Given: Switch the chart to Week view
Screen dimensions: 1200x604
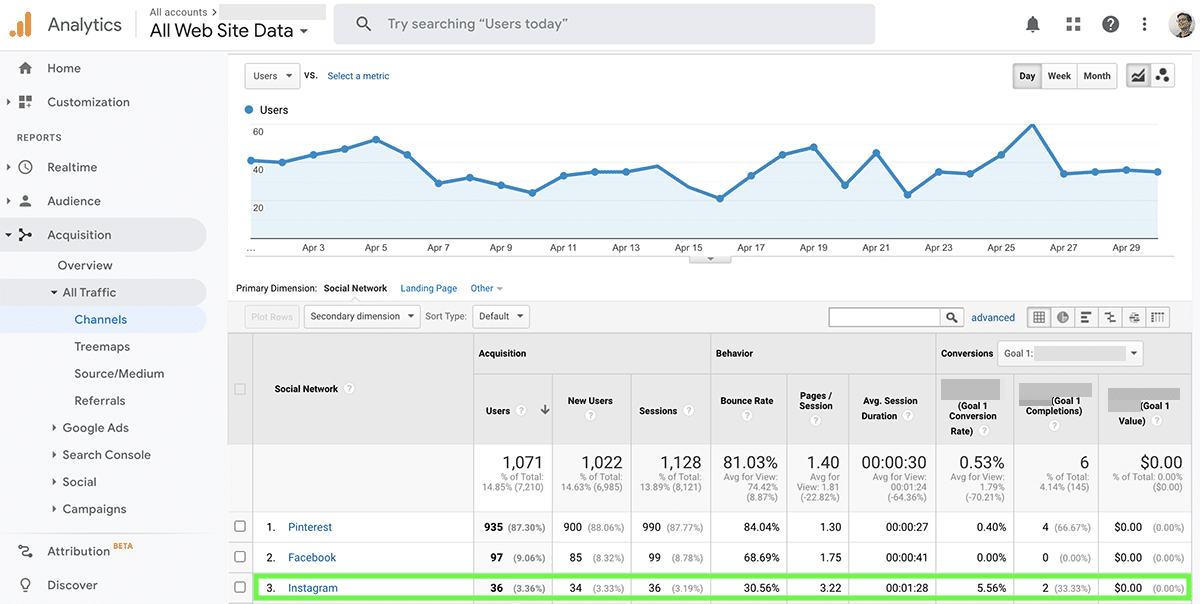Looking at the screenshot, I should (x=1059, y=75).
